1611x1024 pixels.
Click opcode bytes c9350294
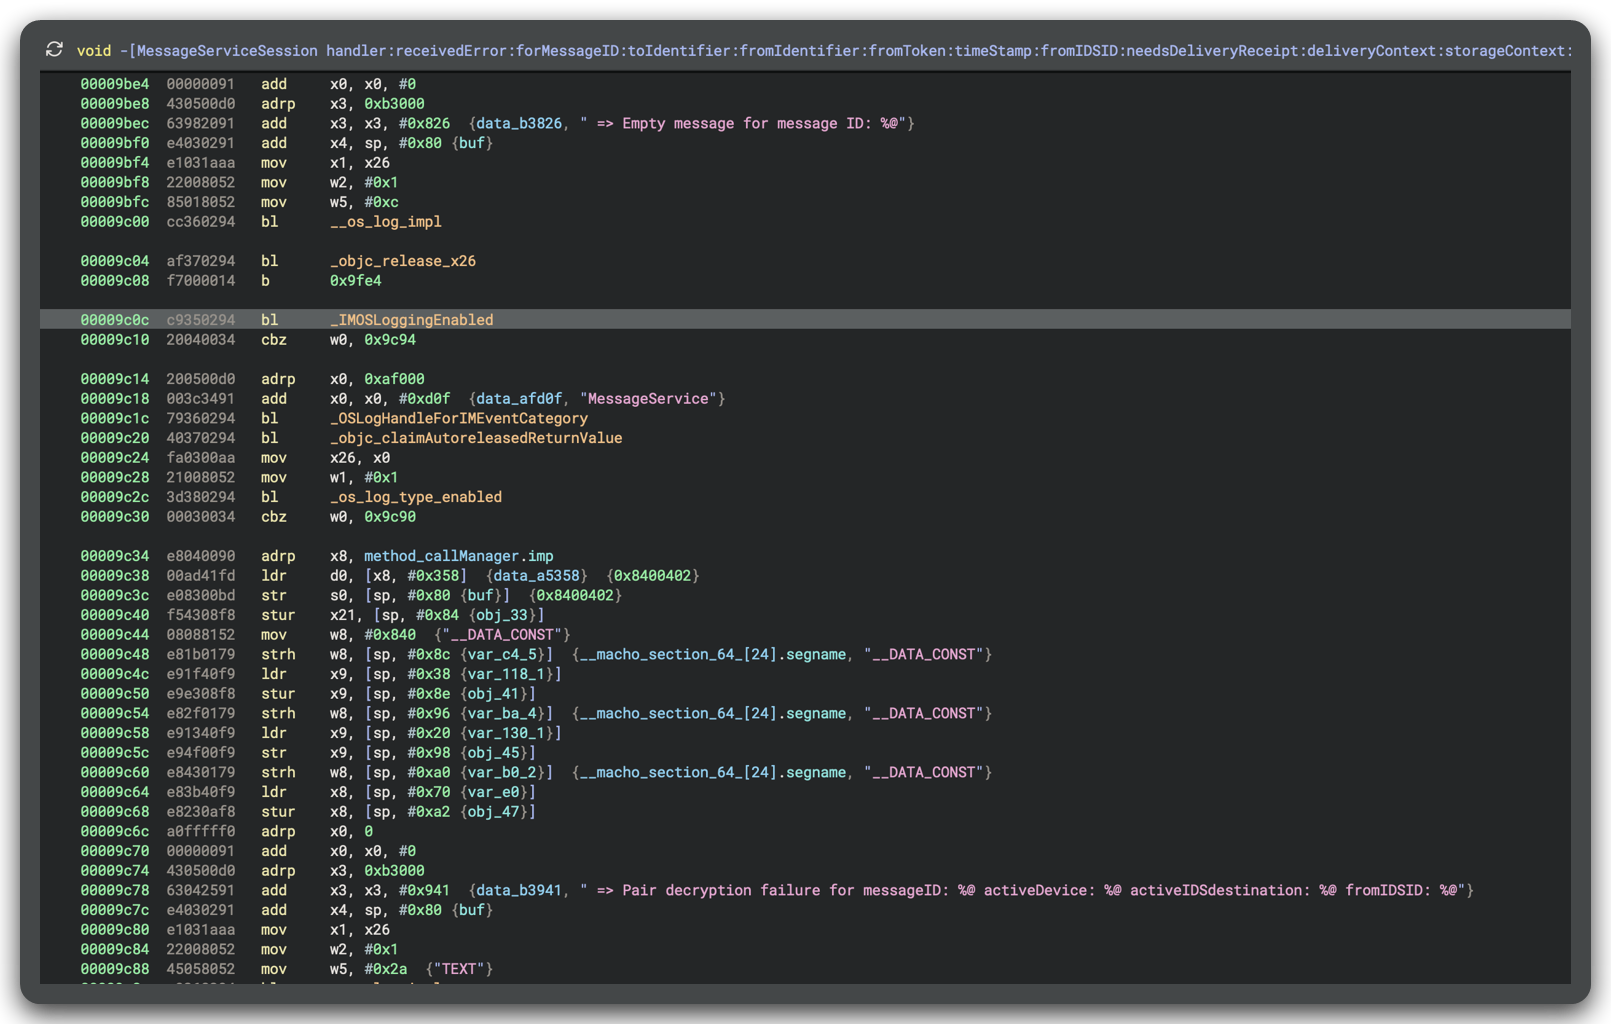point(201,320)
